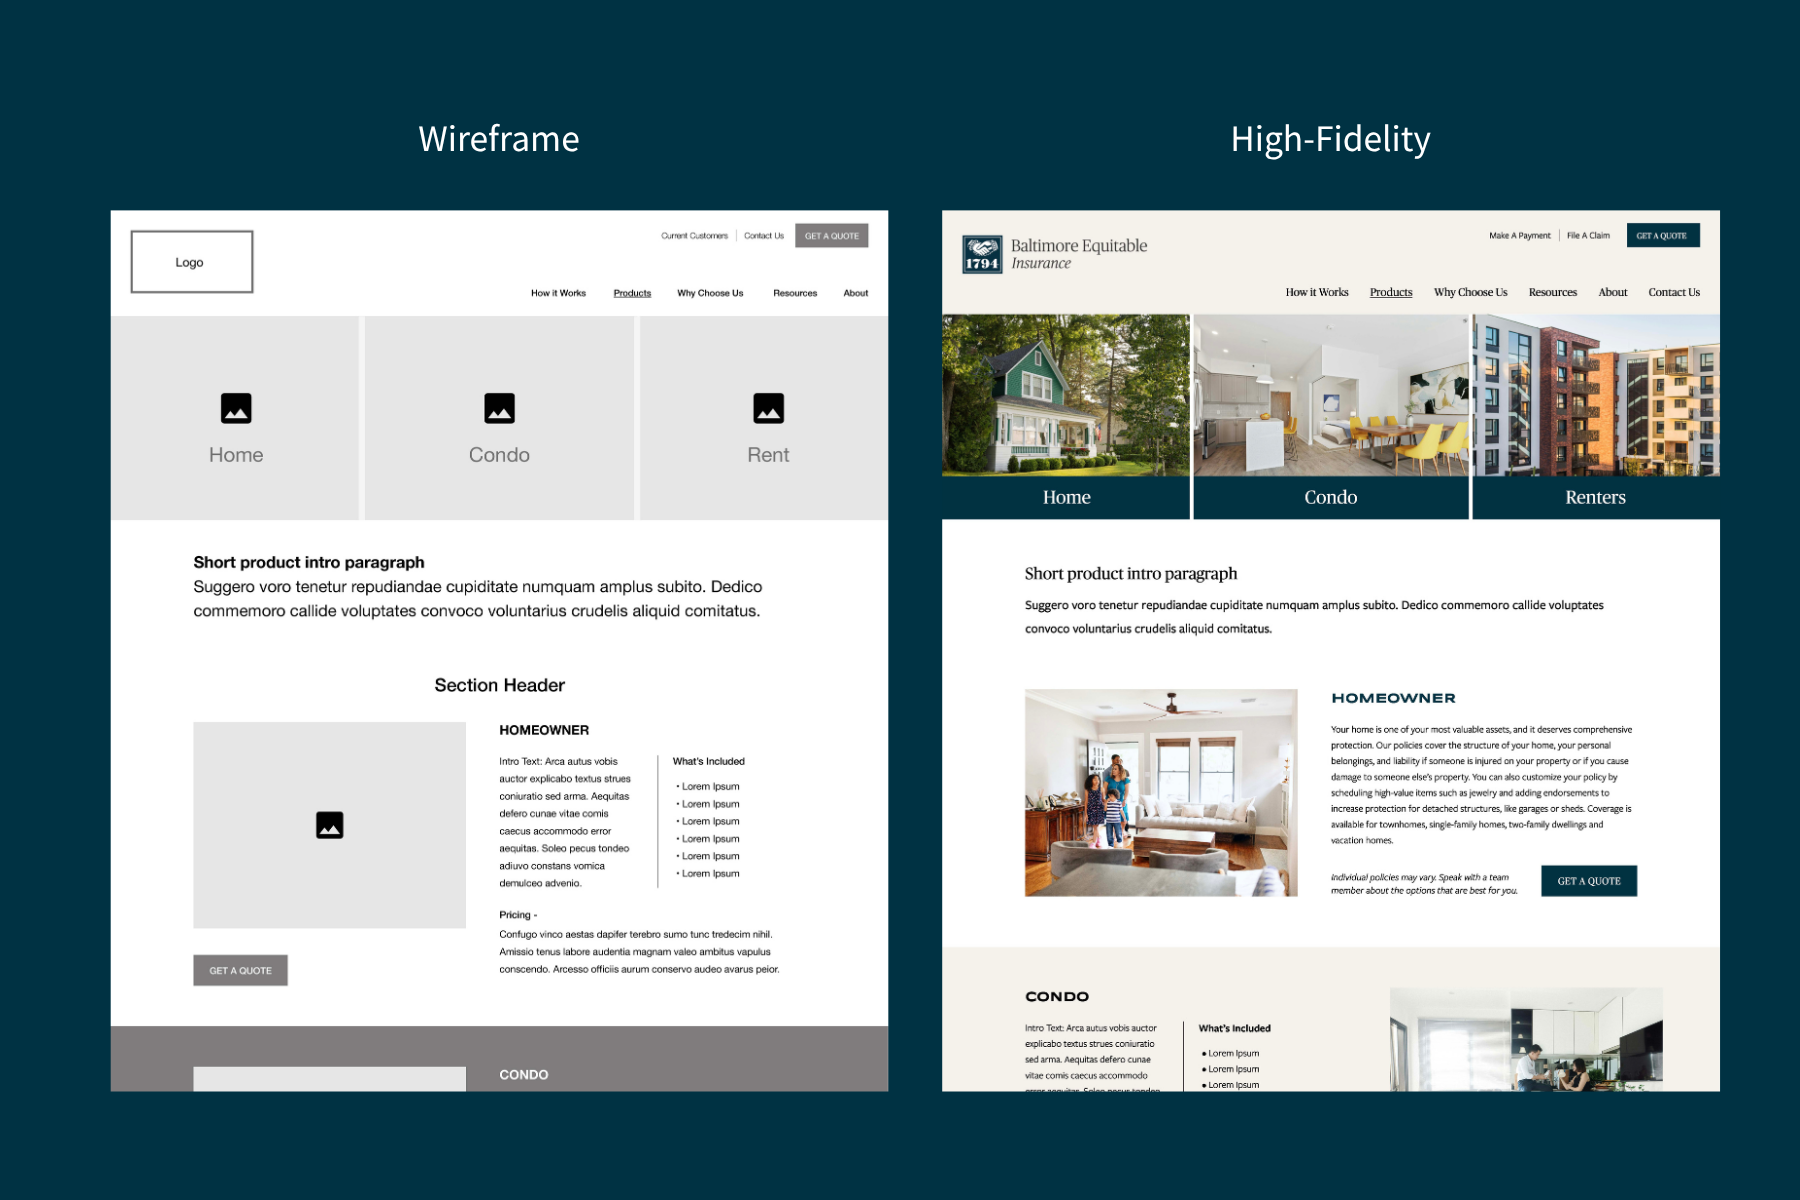Select Products in wireframe navigation

click(x=632, y=293)
